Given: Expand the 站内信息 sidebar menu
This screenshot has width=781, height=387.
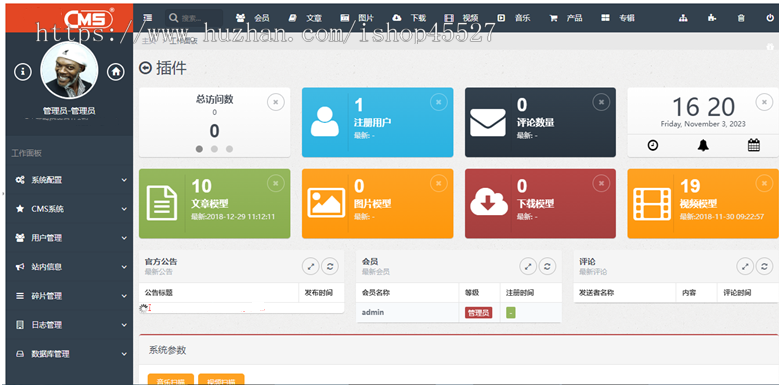Looking at the screenshot, I should coord(69,266).
